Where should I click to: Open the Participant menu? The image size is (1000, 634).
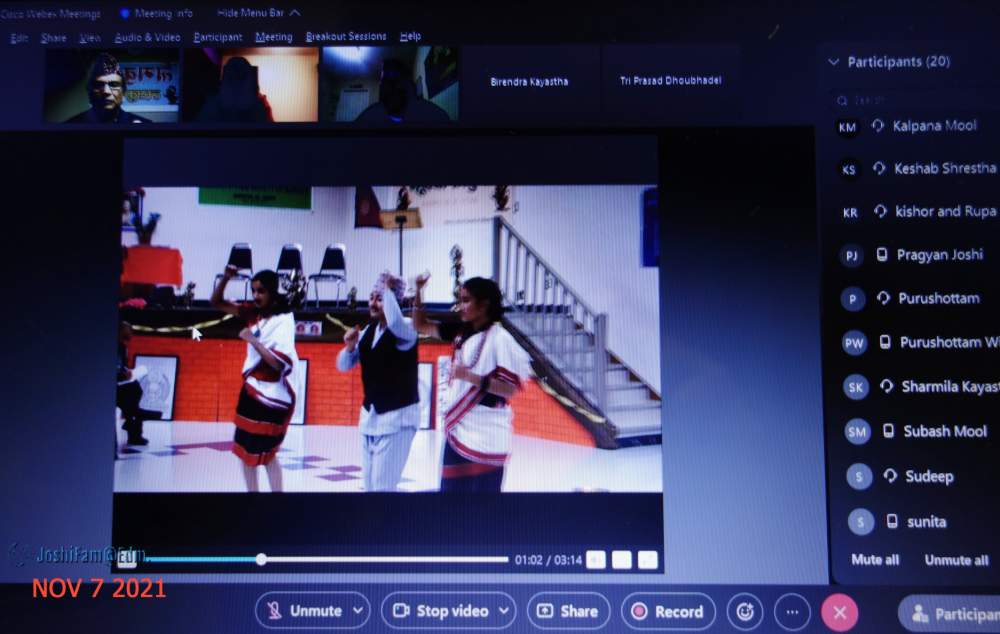pyautogui.click(x=217, y=37)
